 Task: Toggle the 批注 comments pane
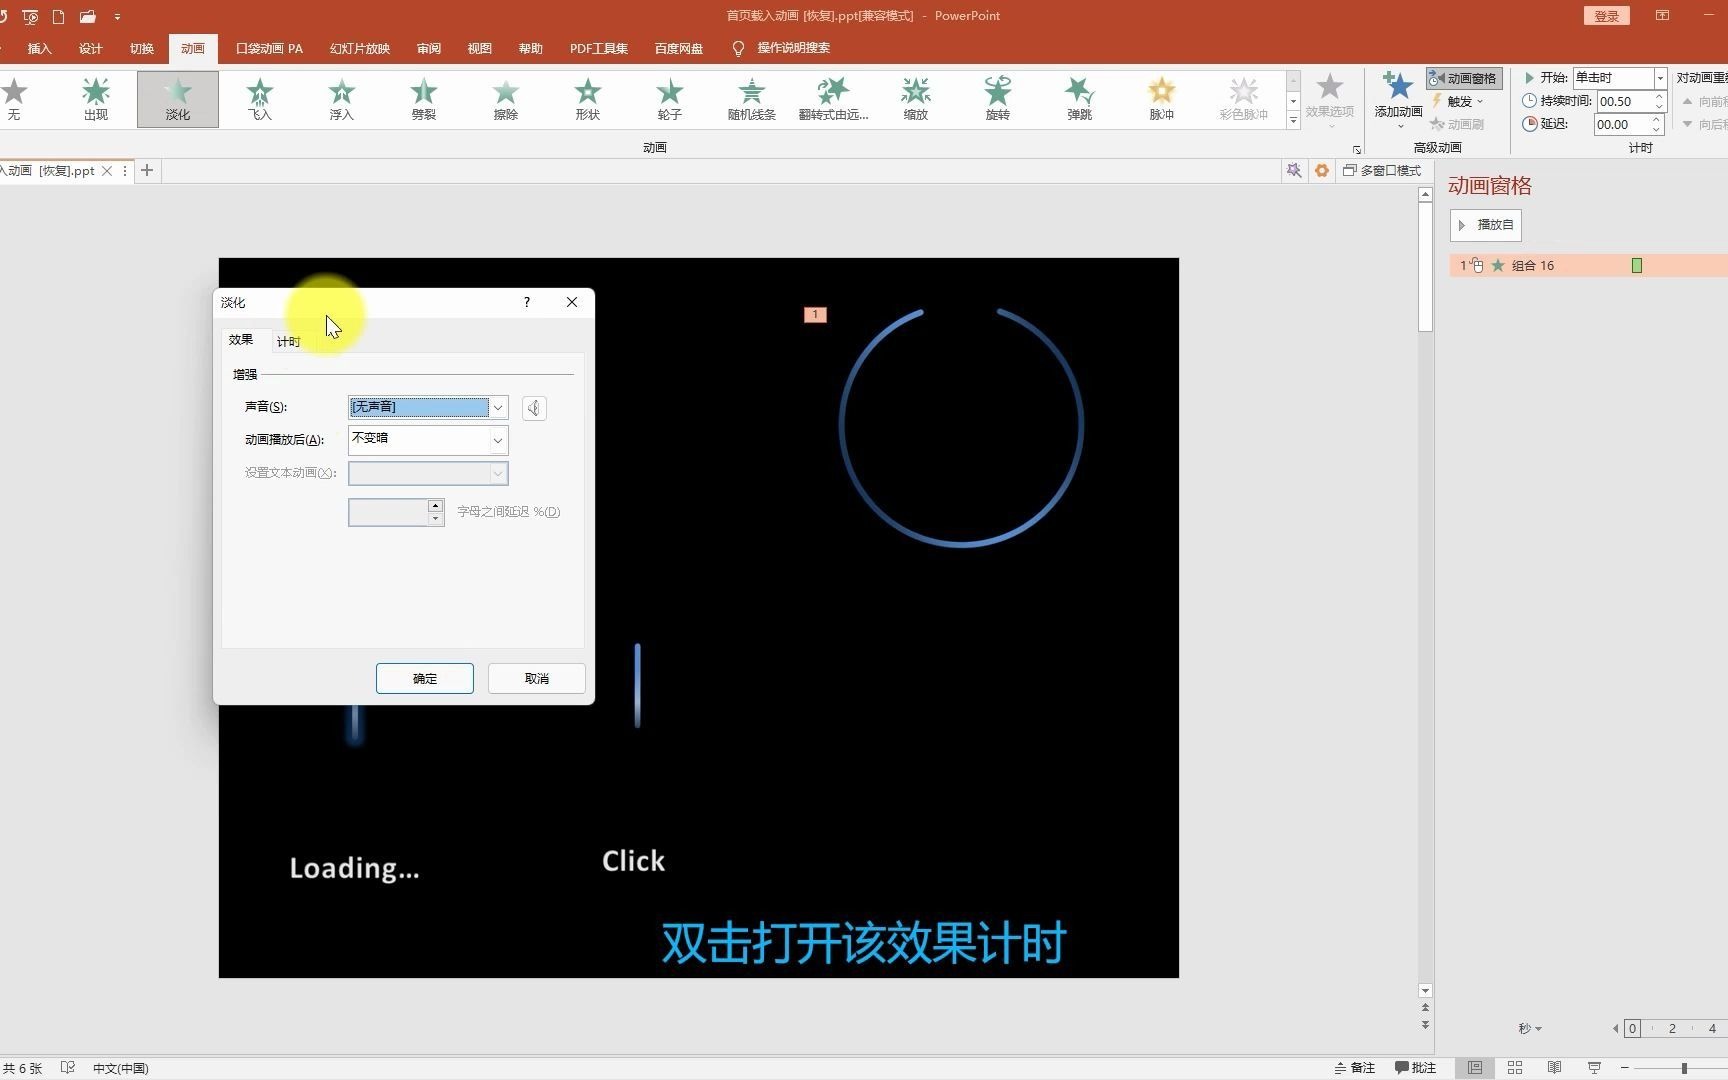pyautogui.click(x=1415, y=1067)
